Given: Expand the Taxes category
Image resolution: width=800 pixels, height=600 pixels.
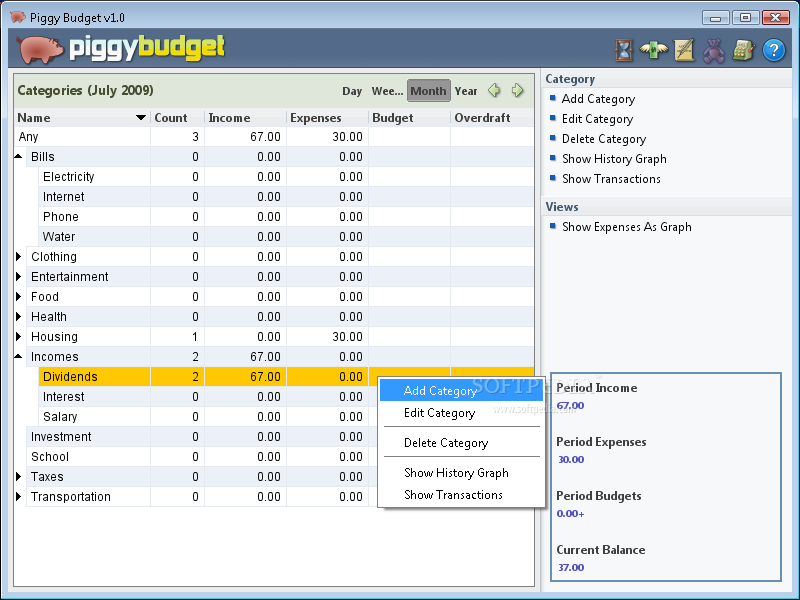Looking at the screenshot, I should pyautogui.click(x=18, y=477).
